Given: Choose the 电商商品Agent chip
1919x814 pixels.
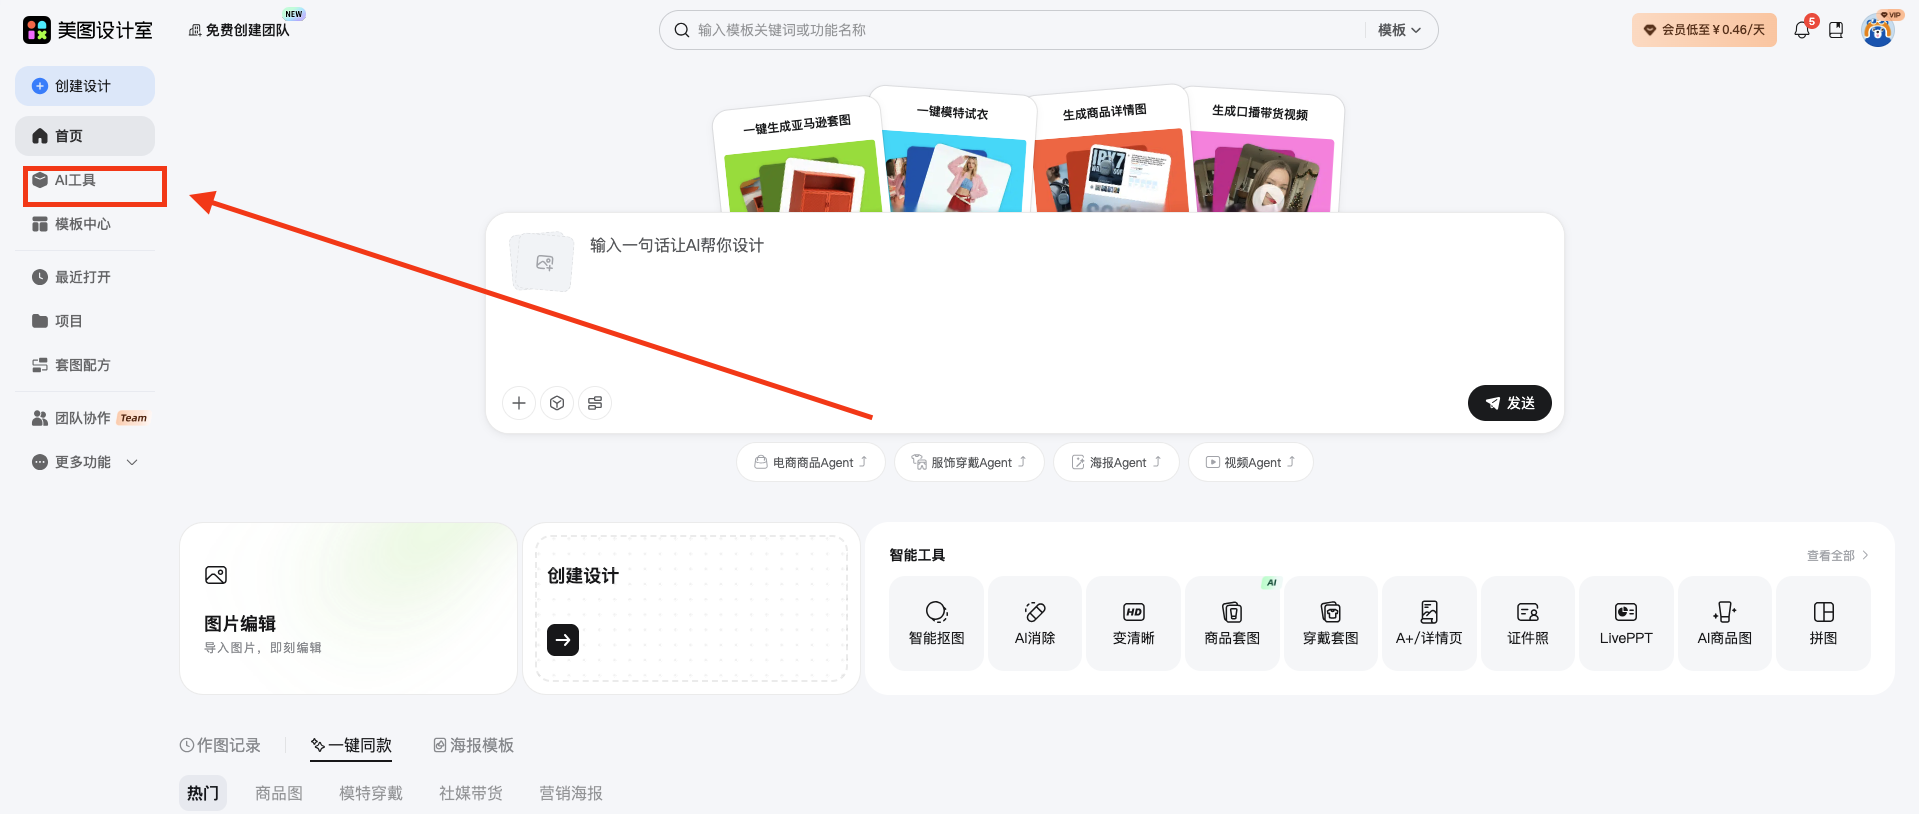Looking at the screenshot, I should click(x=811, y=462).
